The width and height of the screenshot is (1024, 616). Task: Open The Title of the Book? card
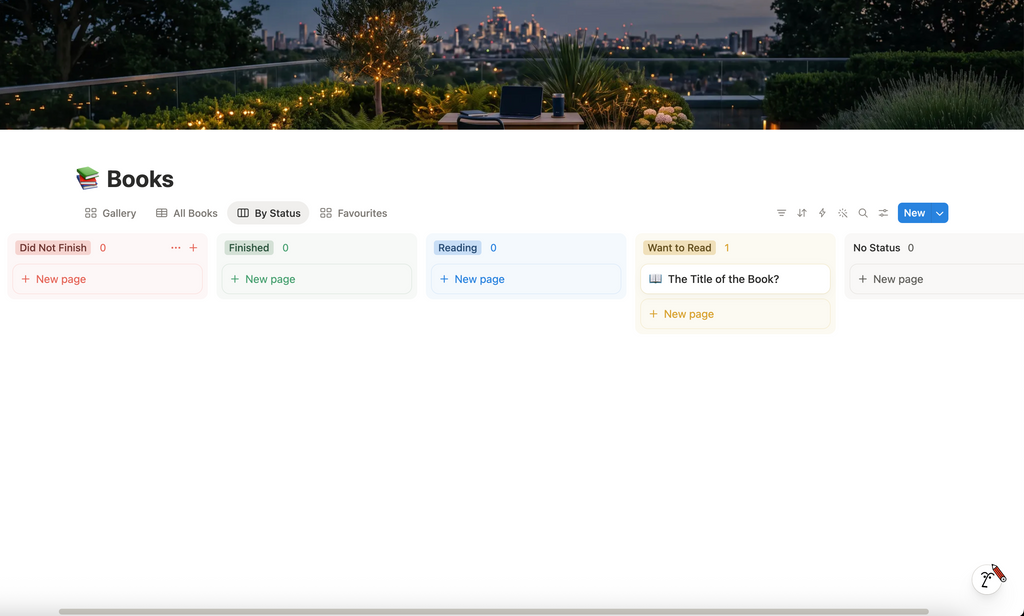pos(735,279)
